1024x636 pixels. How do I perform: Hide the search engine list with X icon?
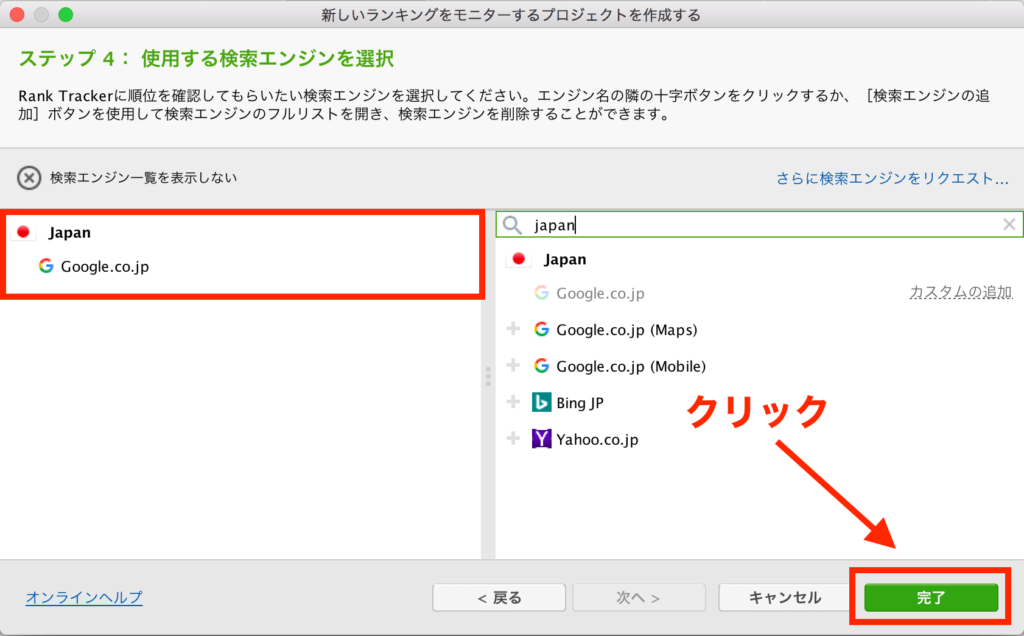click(x=29, y=178)
